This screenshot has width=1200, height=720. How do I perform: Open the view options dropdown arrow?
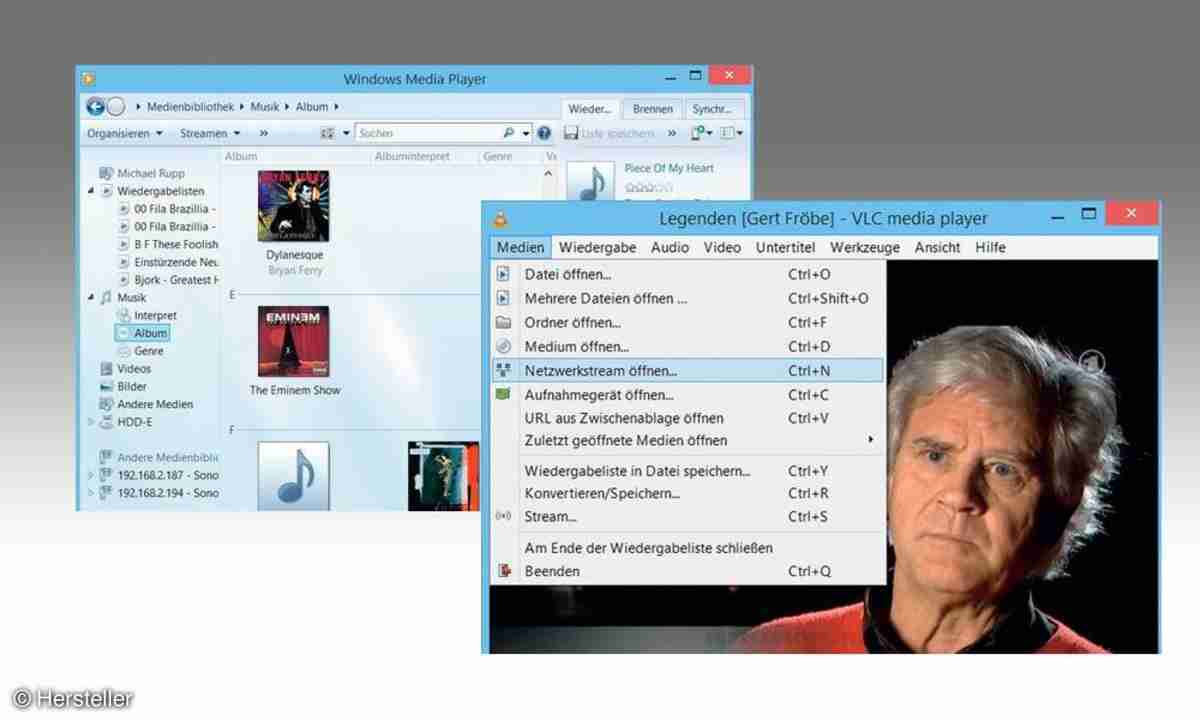coord(346,133)
